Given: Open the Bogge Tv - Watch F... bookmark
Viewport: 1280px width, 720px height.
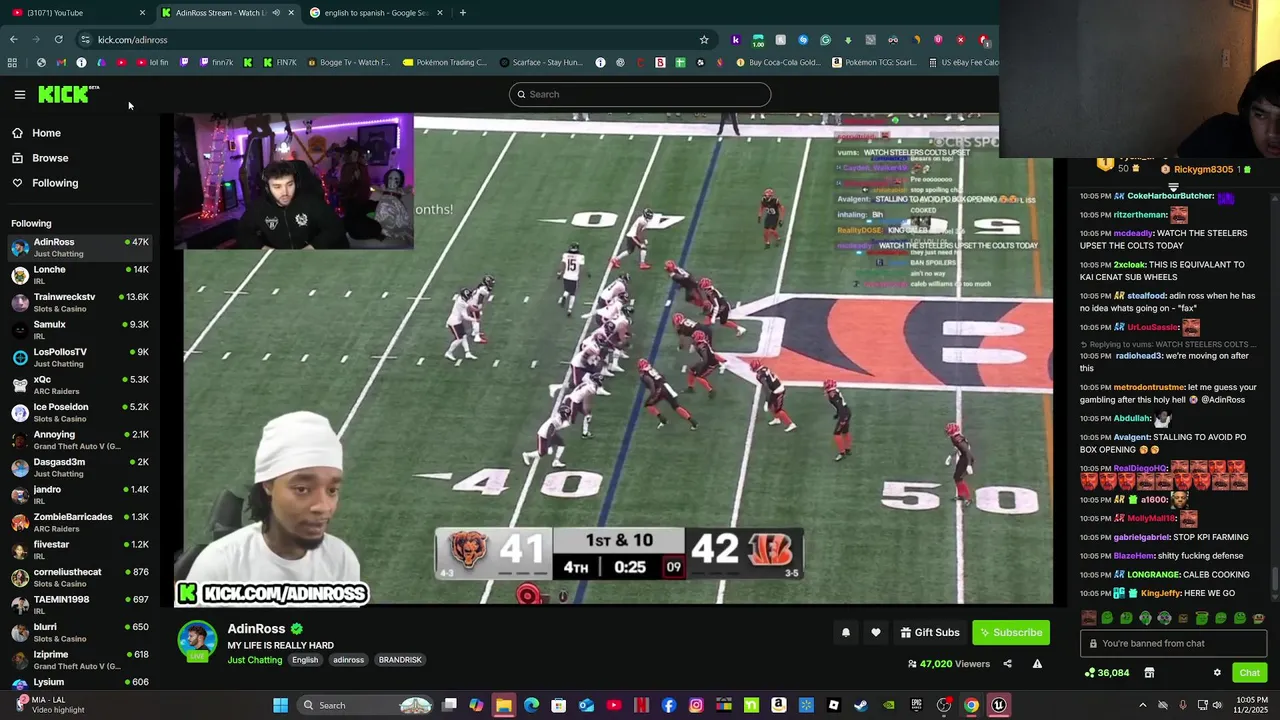Looking at the screenshot, I should [349, 62].
